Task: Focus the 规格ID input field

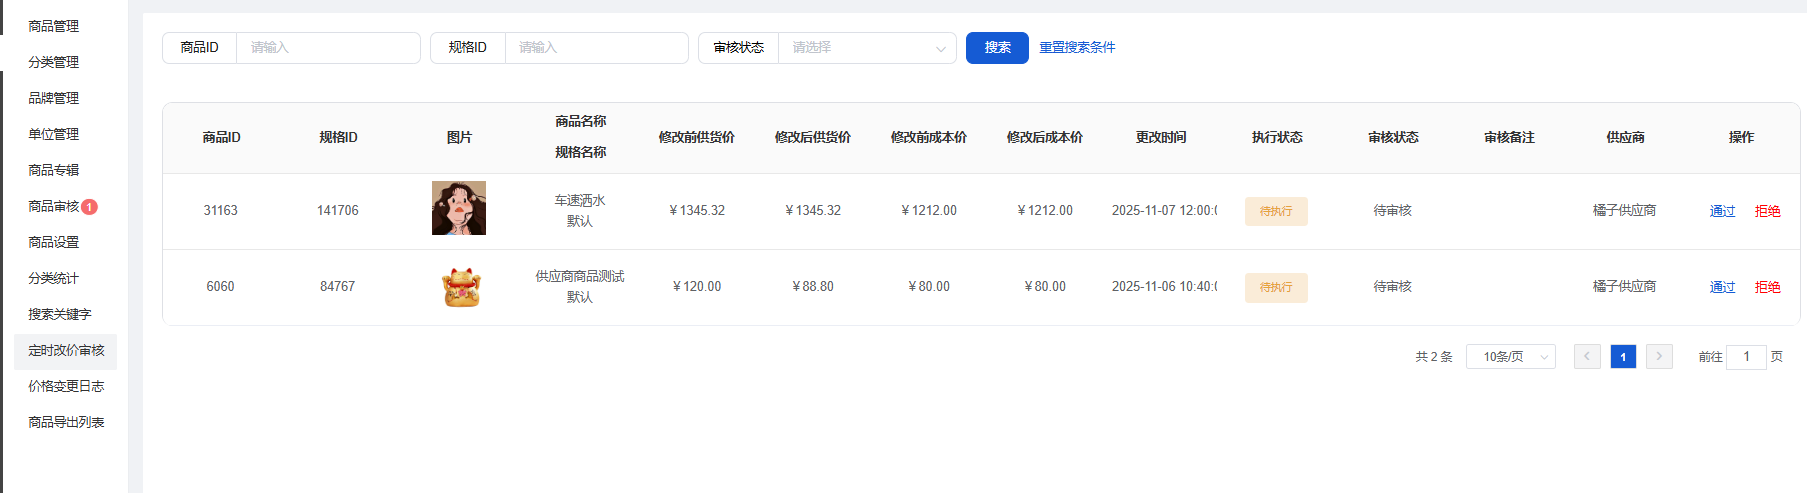Action: pos(595,48)
